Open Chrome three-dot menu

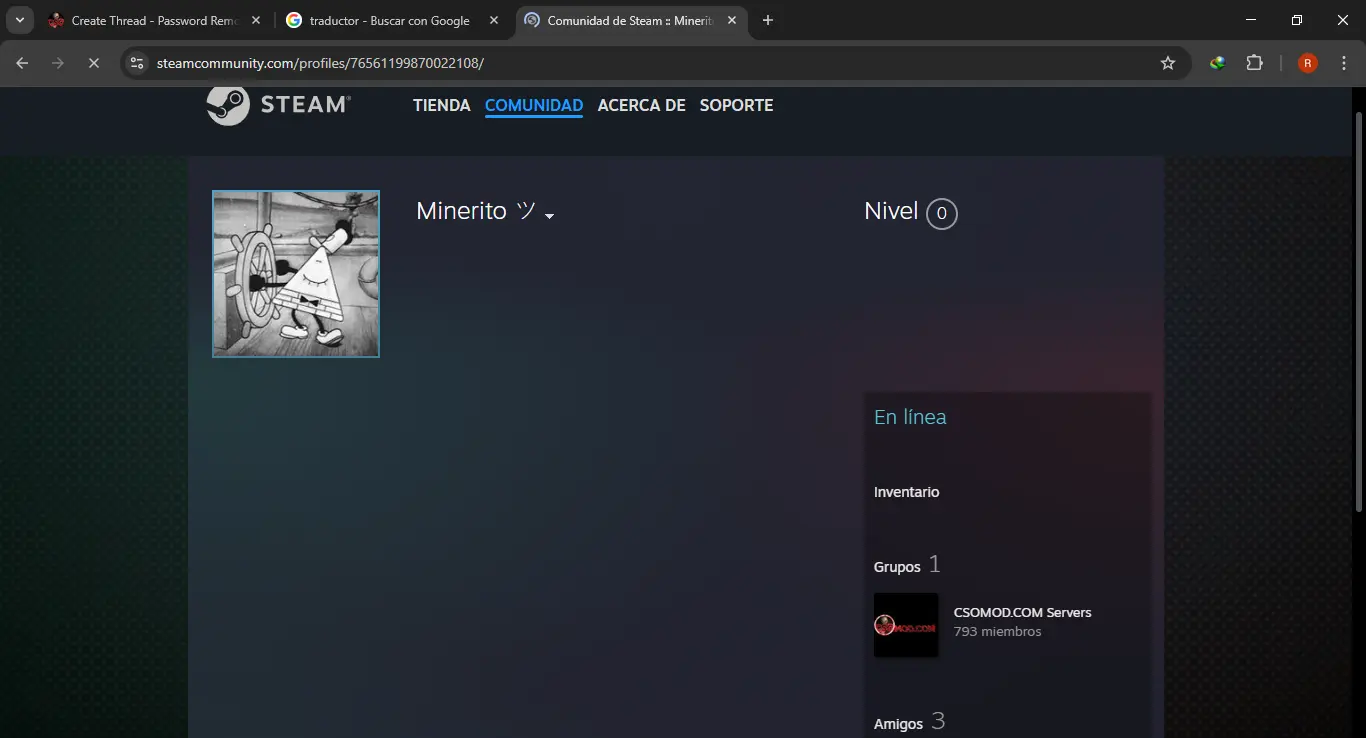tap(1344, 63)
